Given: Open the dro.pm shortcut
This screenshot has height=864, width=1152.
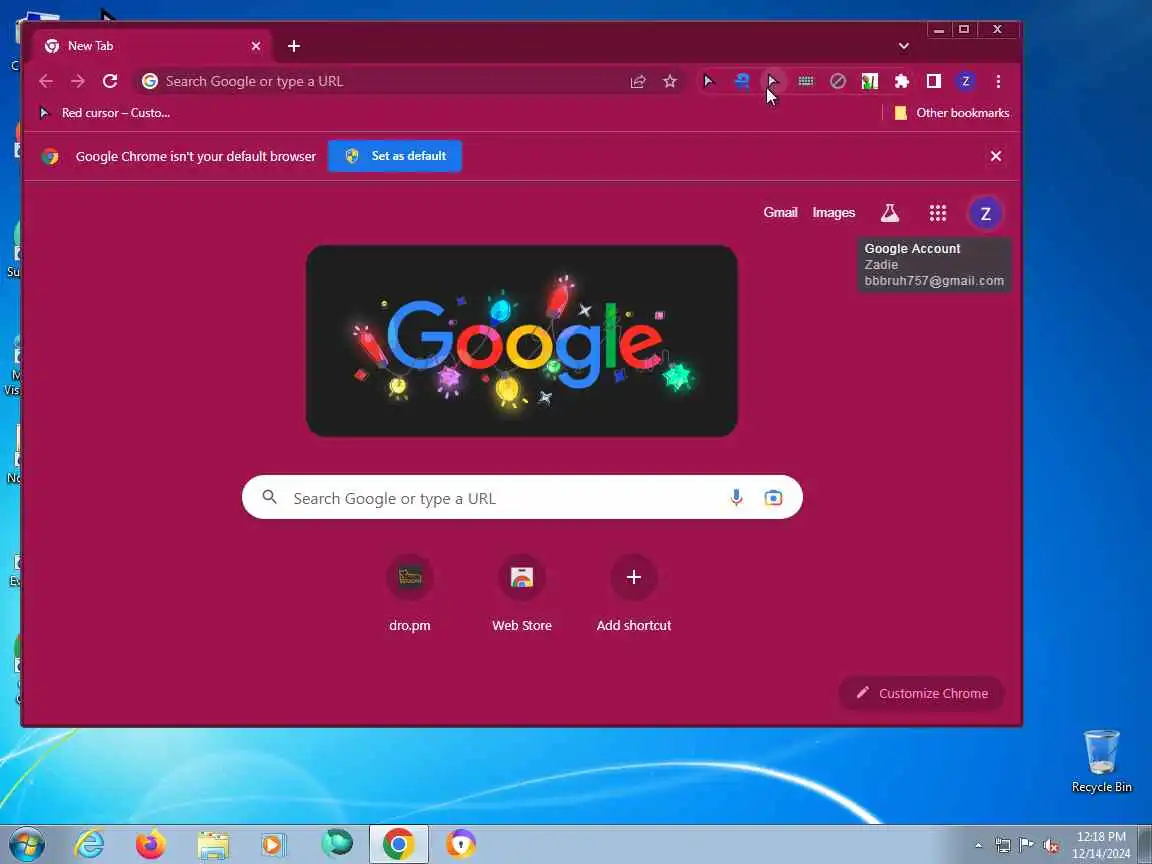Looking at the screenshot, I should coord(410,593).
